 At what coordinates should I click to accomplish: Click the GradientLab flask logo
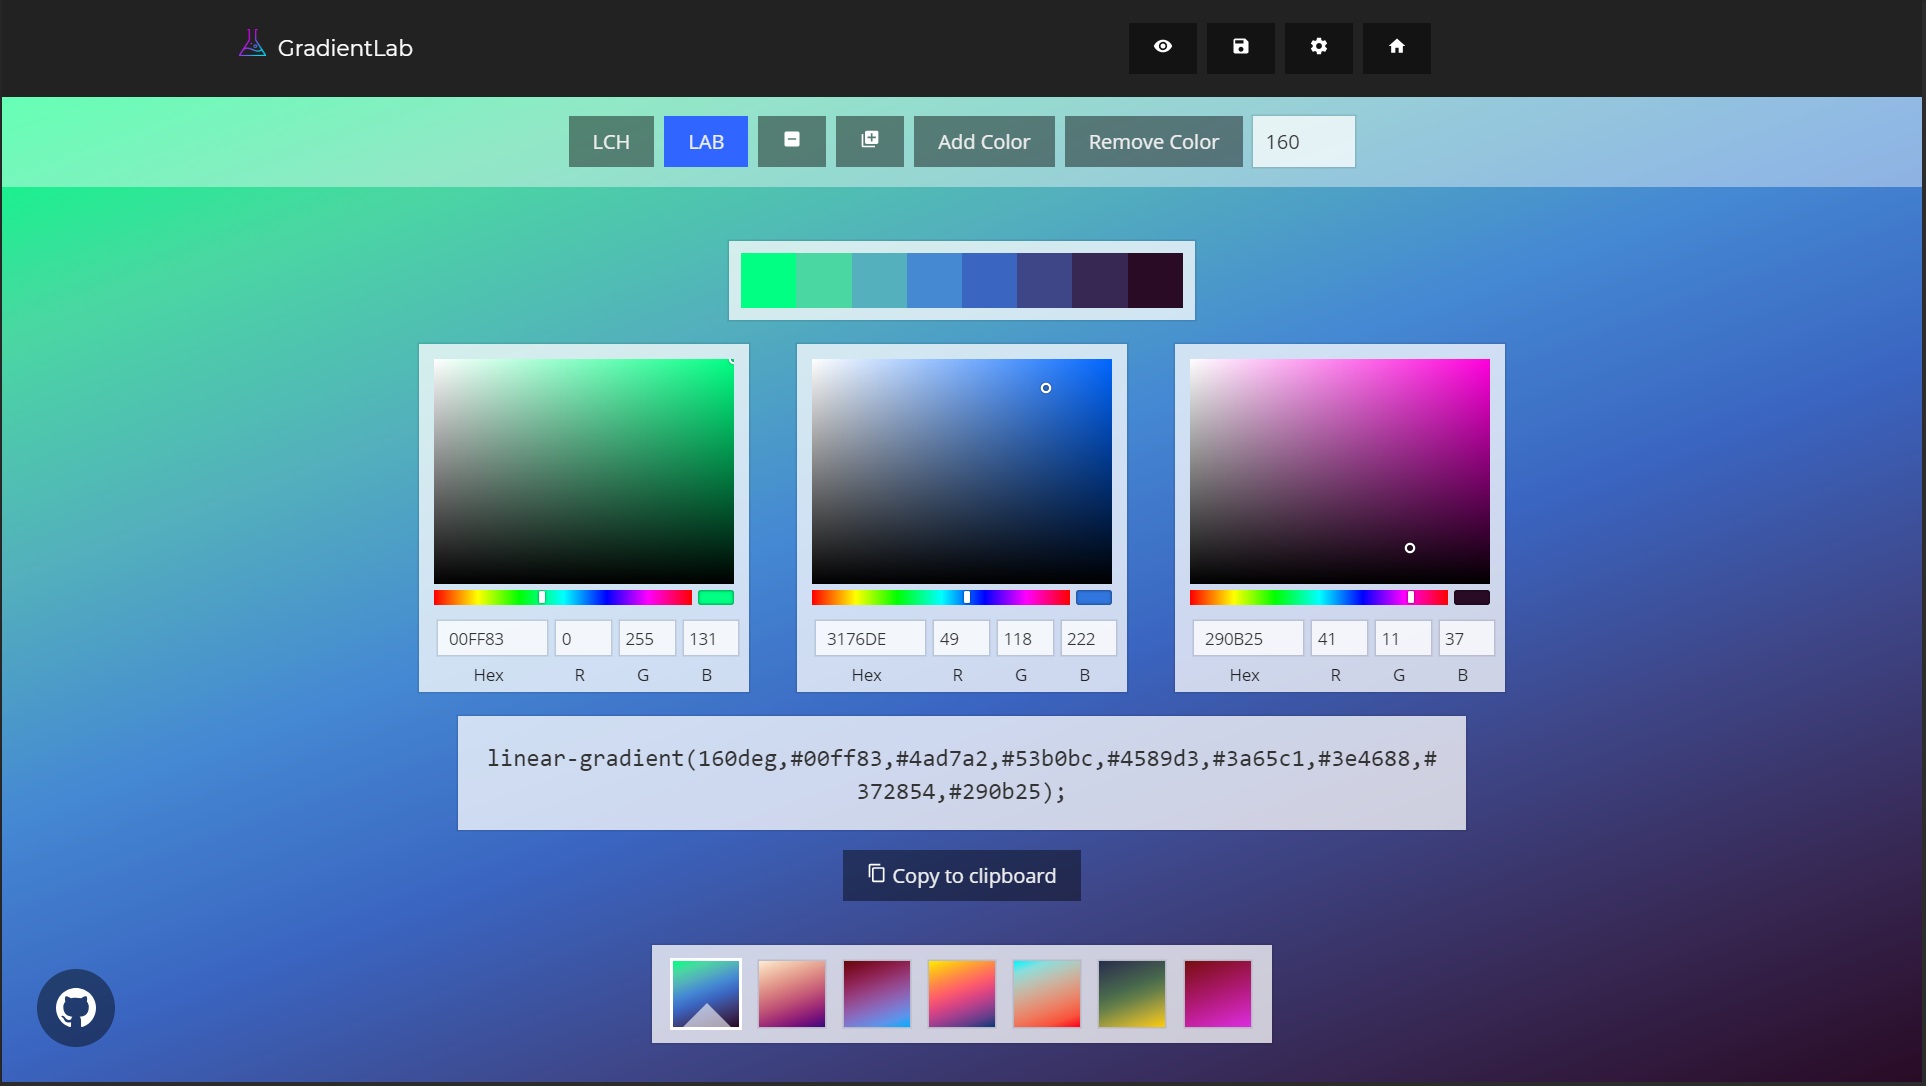tap(252, 44)
